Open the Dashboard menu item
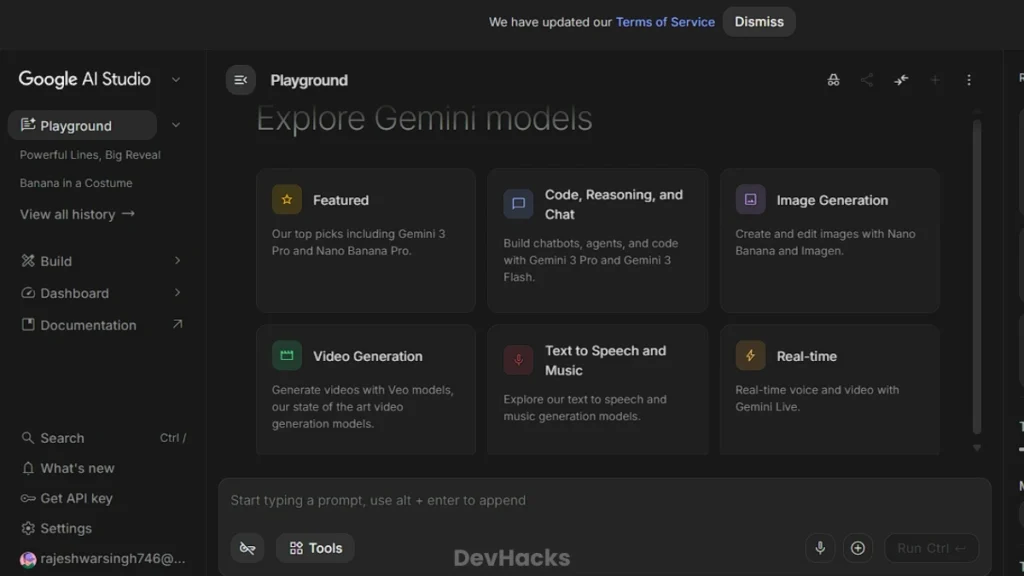This screenshot has height=576, width=1024. (x=102, y=293)
